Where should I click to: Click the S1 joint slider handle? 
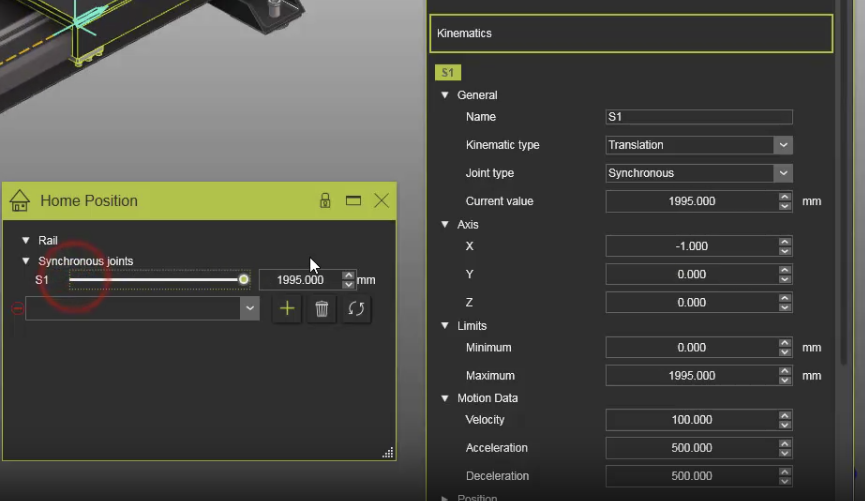click(x=244, y=280)
